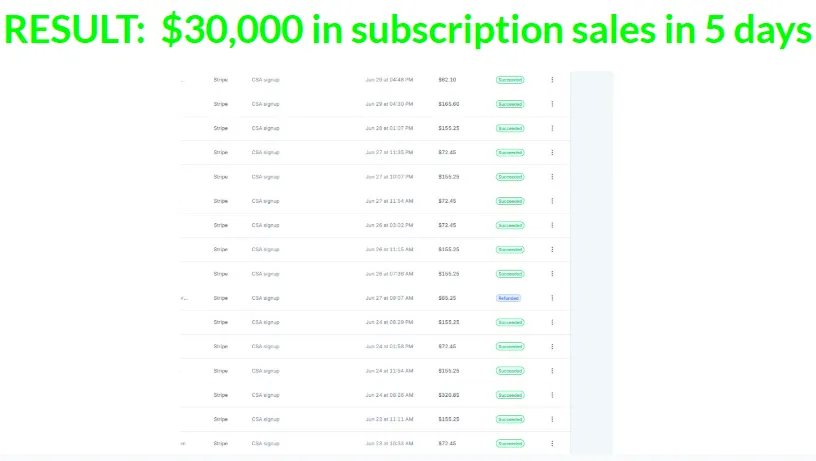Open the three-dot menu on the Refunded row
Viewport: 816px width, 461px height.
point(552,298)
